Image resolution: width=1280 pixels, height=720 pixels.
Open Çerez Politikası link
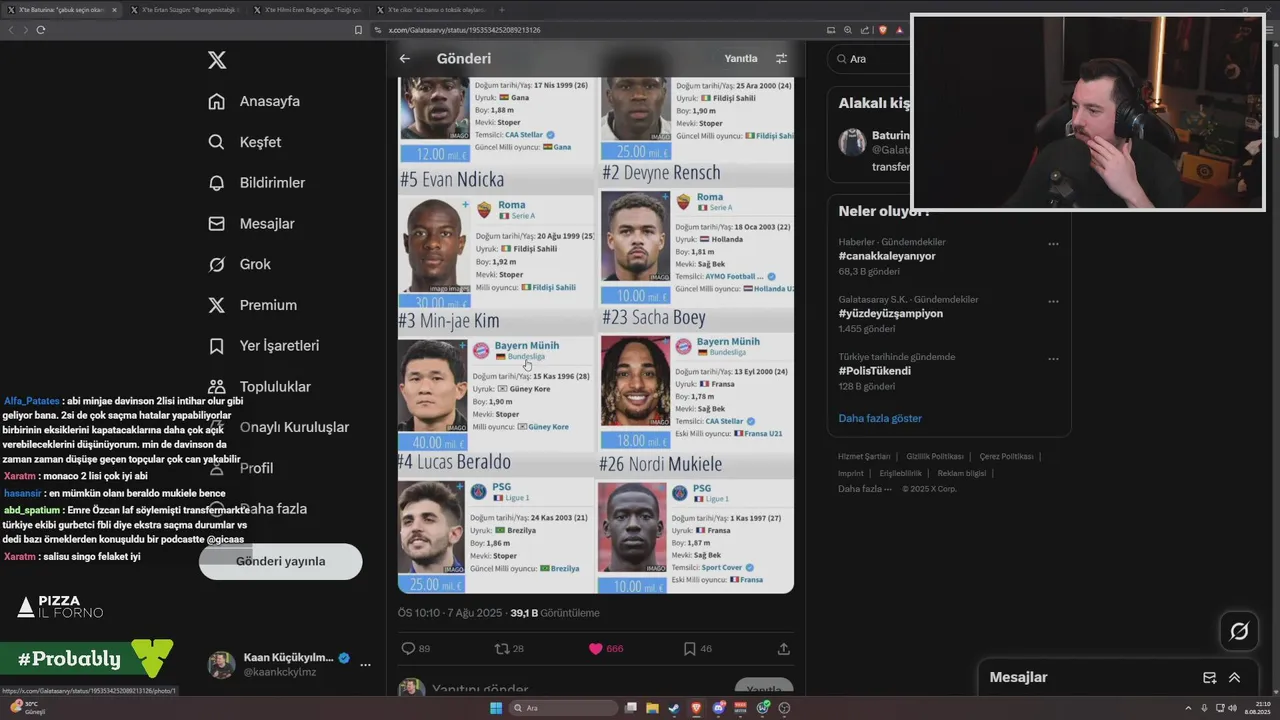tap(1006, 457)
